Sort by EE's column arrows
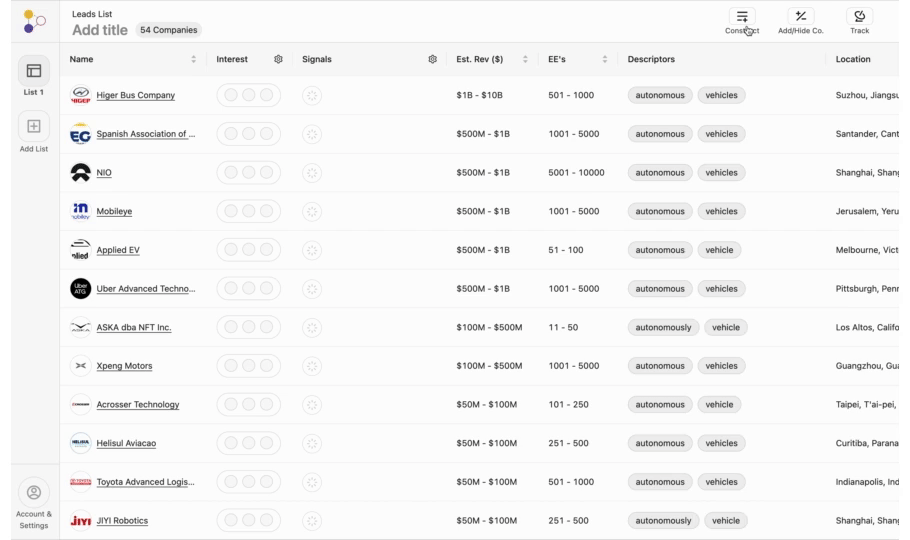 (x=604, y=59)
